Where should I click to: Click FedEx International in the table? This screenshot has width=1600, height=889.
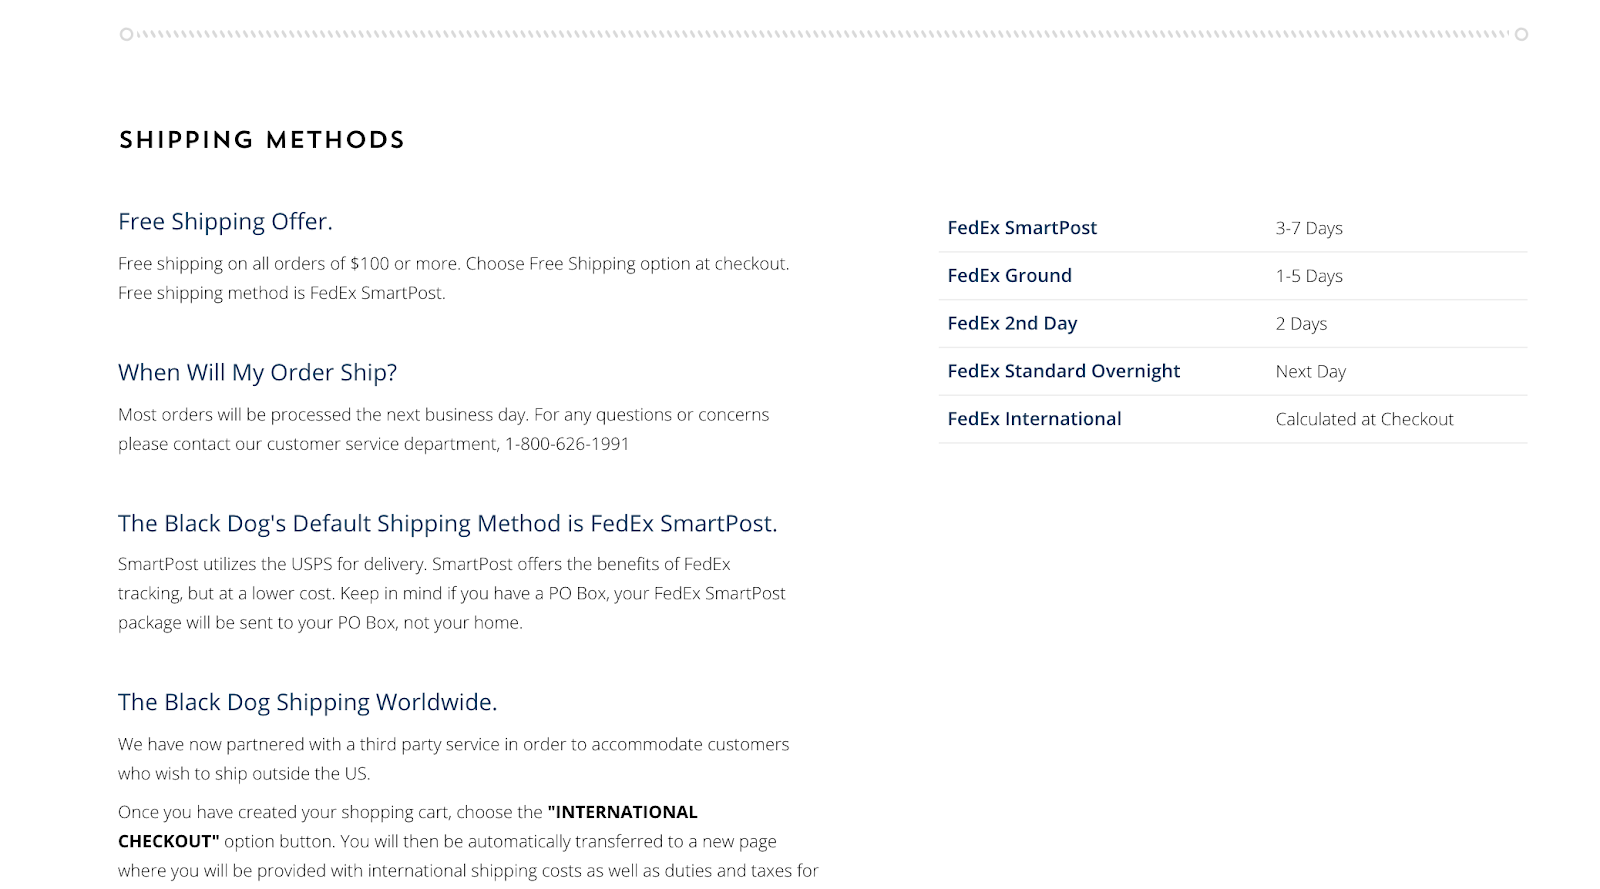(1034, 419)
